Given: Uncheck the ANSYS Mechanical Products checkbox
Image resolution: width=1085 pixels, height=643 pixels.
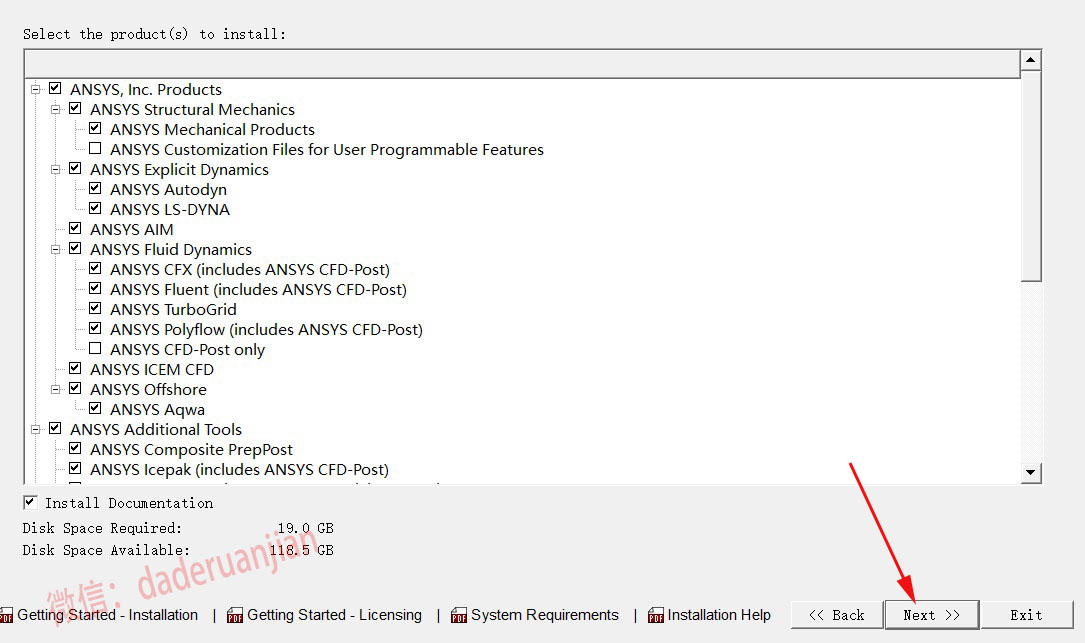Looking at the screenshot, I should [x=95, y=129].
